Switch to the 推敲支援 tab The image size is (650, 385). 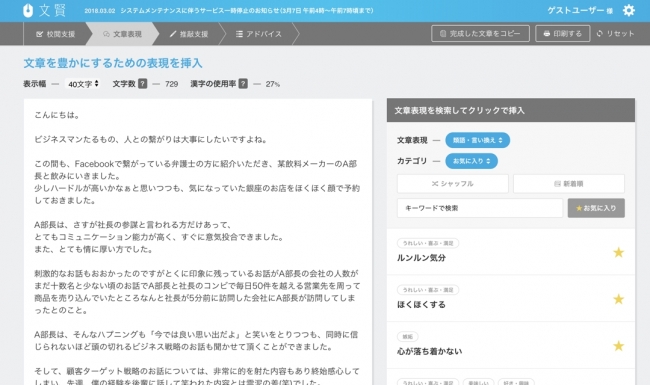click(189, 34)
